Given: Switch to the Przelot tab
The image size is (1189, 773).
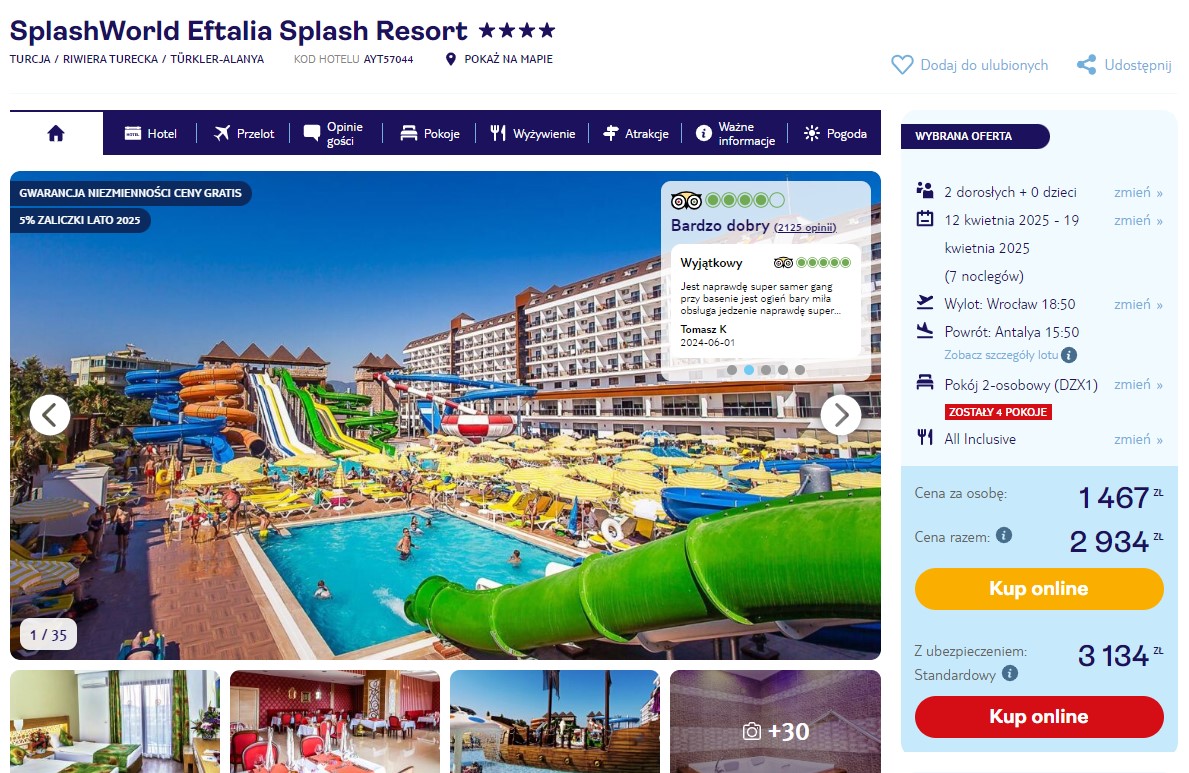Looking at the screenshot, I should [x=244, y=134].
